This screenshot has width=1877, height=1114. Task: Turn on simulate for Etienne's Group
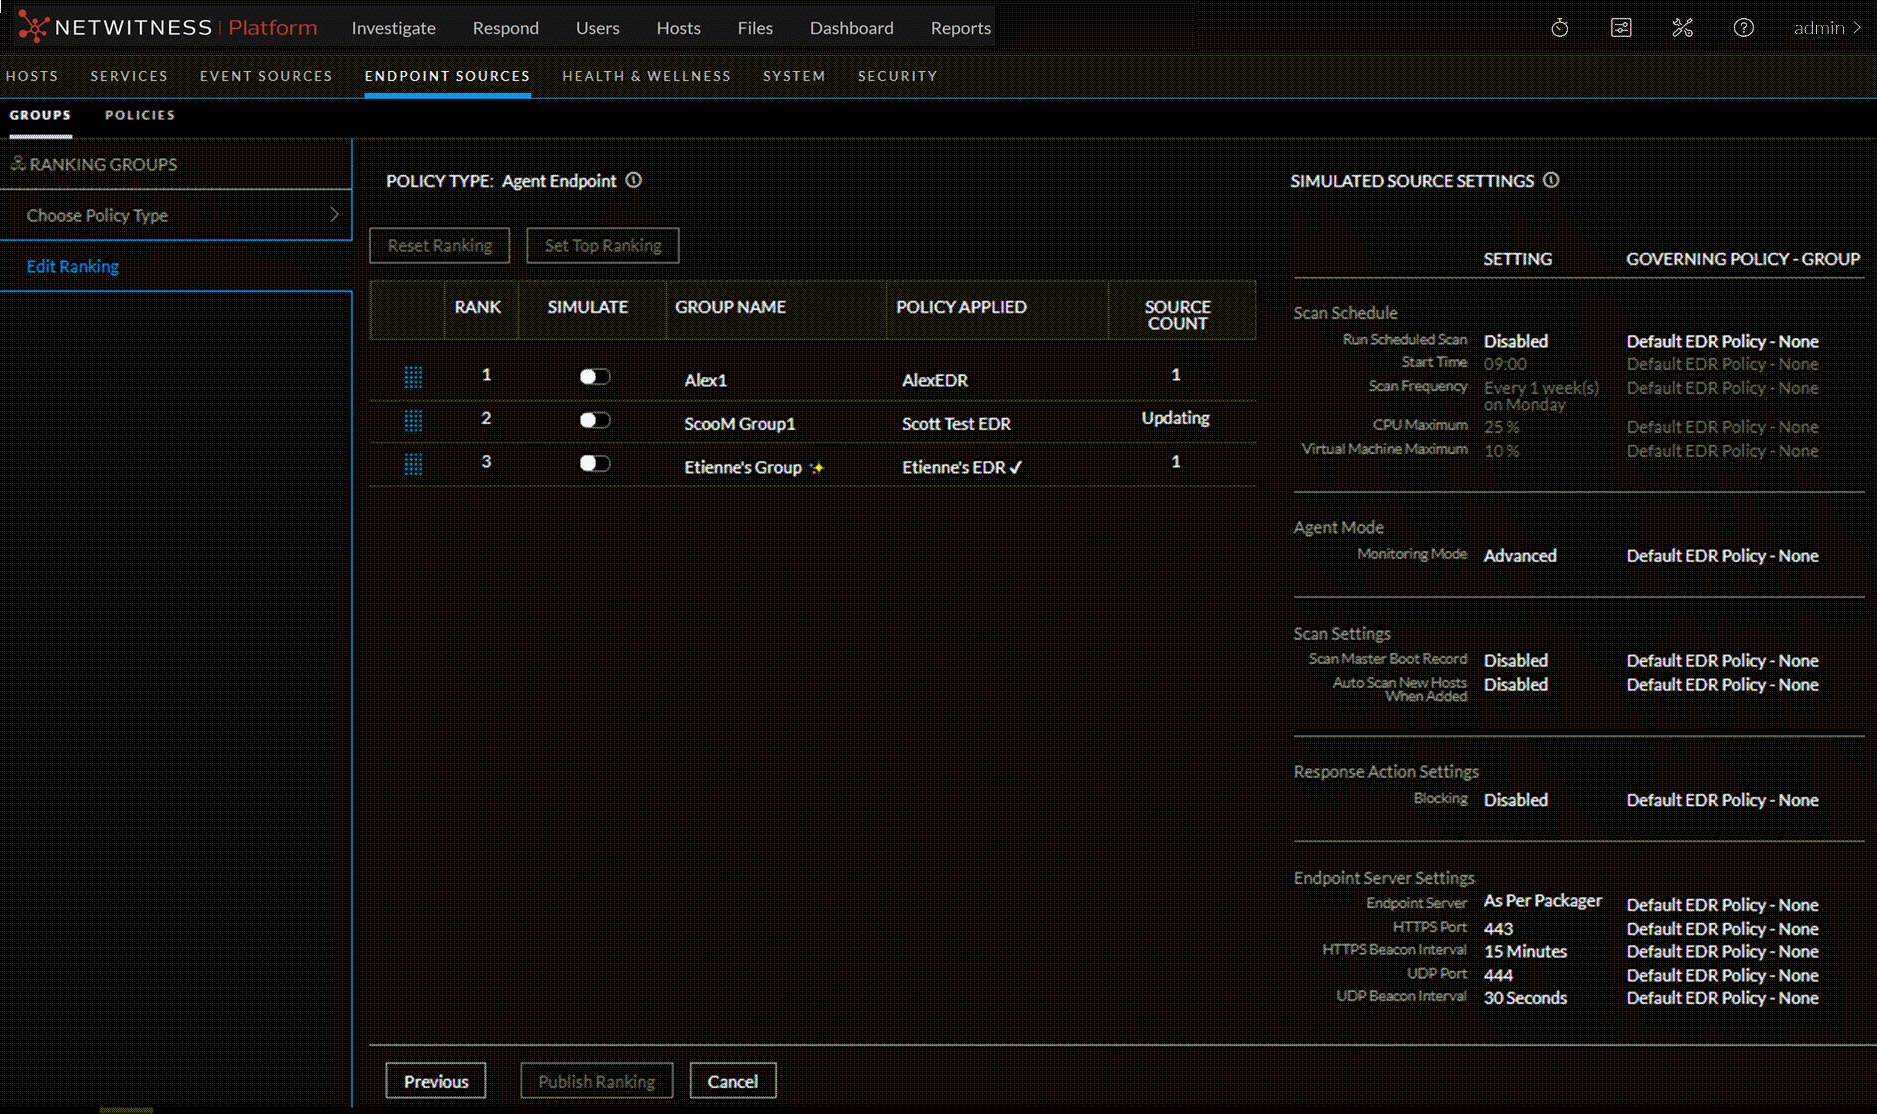[x=594, y=464]
